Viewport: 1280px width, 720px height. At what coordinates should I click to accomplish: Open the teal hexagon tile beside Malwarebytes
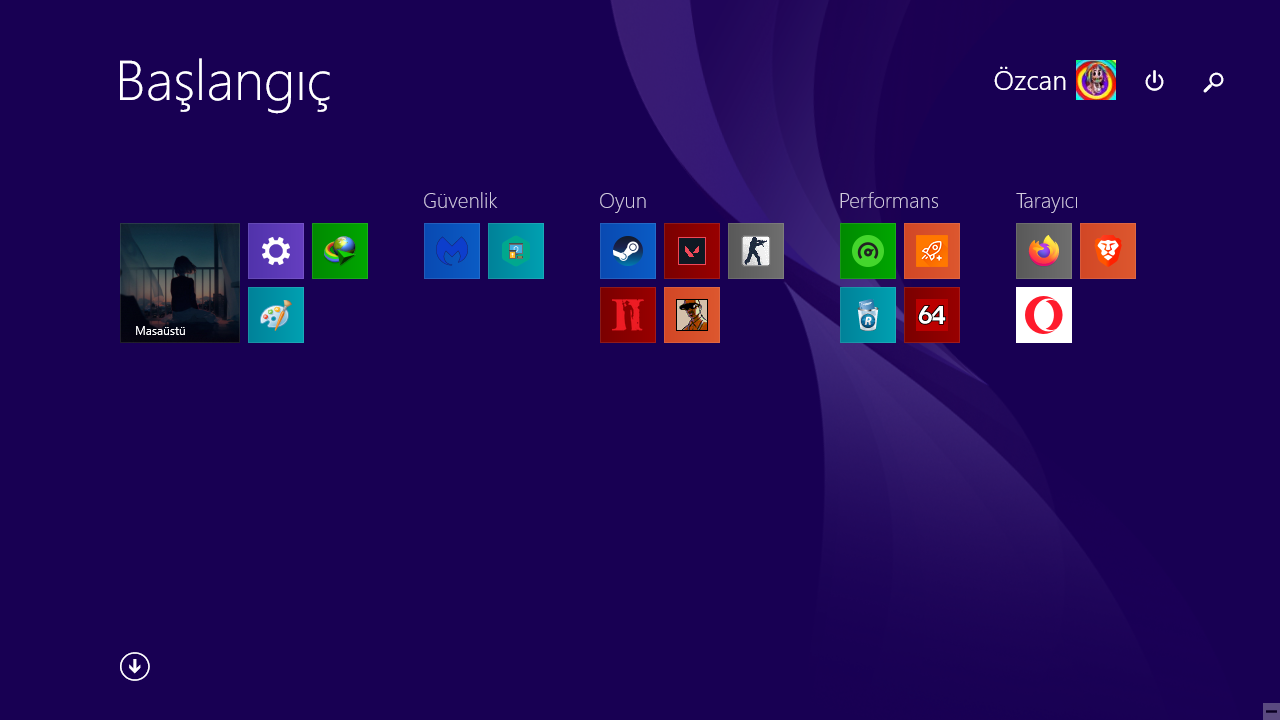(516, 251)
